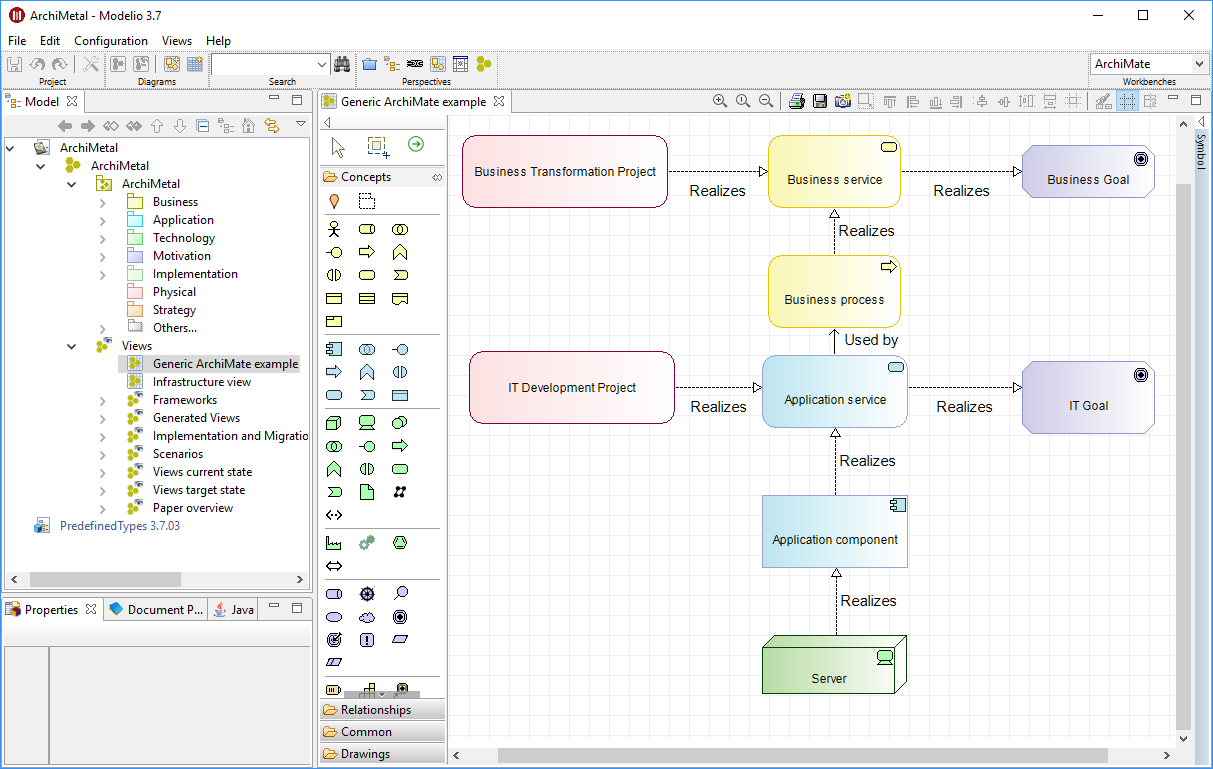Open the File menu
1213x769 pixels.
(17, 41)
